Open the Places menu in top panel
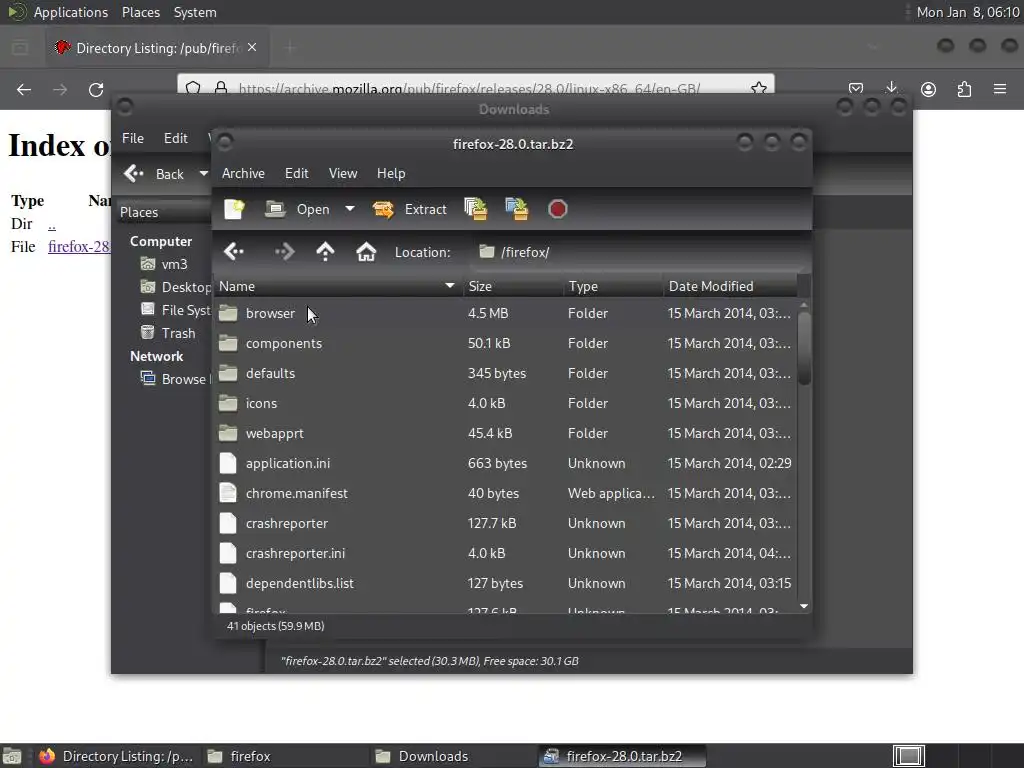The image size is (1024, 768). pos(140,12)
